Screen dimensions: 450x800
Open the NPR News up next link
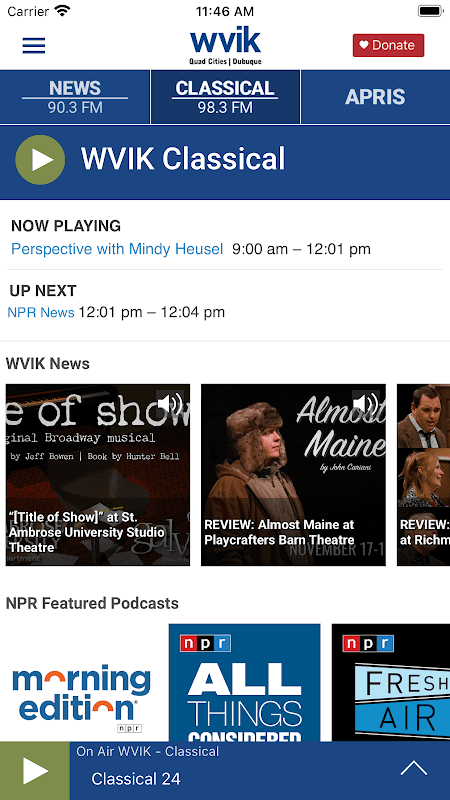tap(41, 312)
